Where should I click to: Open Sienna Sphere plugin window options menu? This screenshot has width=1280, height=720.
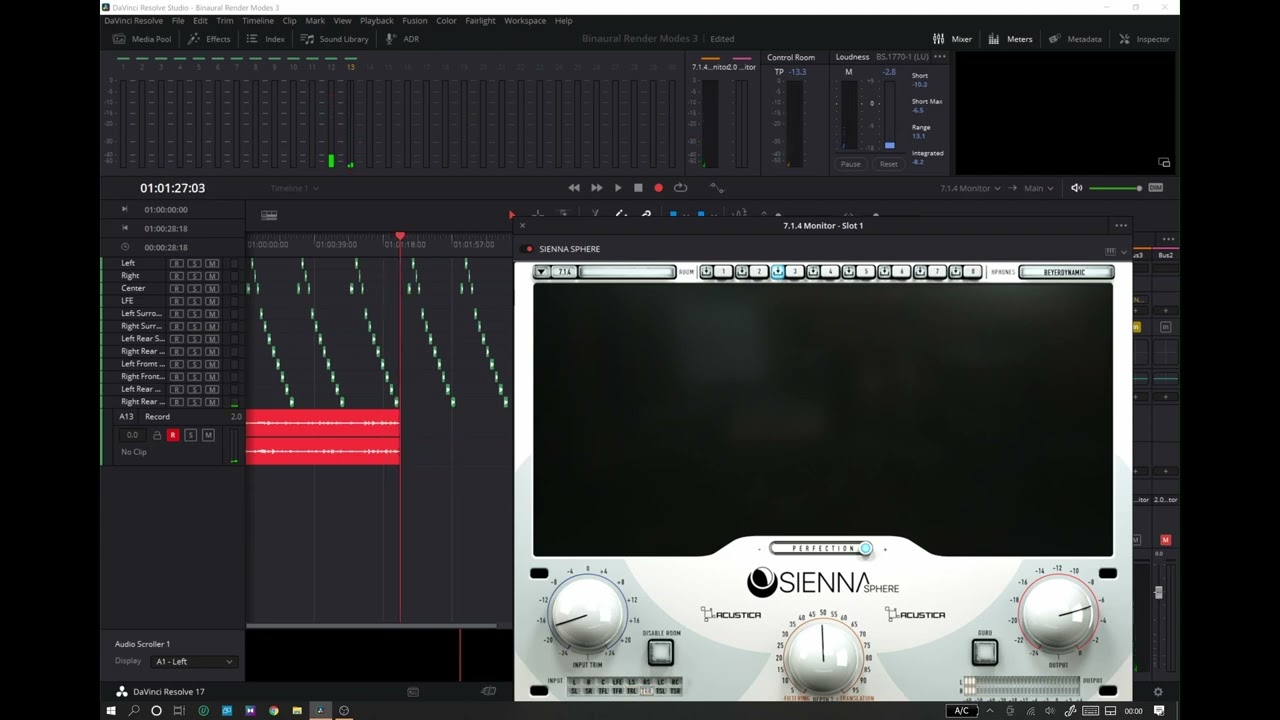(1121, 225)
